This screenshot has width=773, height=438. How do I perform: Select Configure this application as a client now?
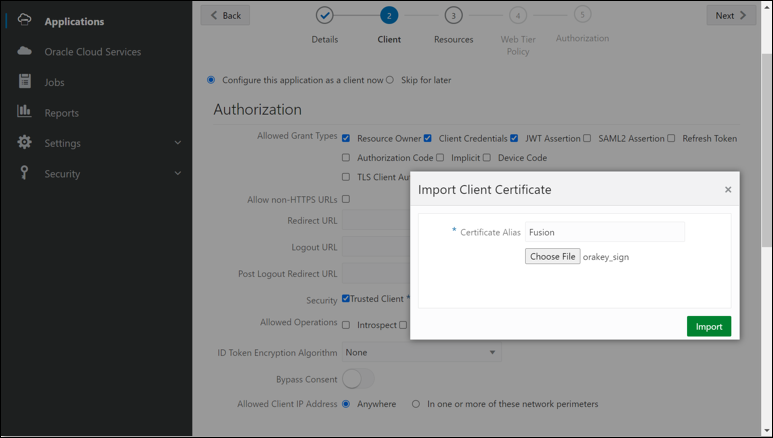211,80
